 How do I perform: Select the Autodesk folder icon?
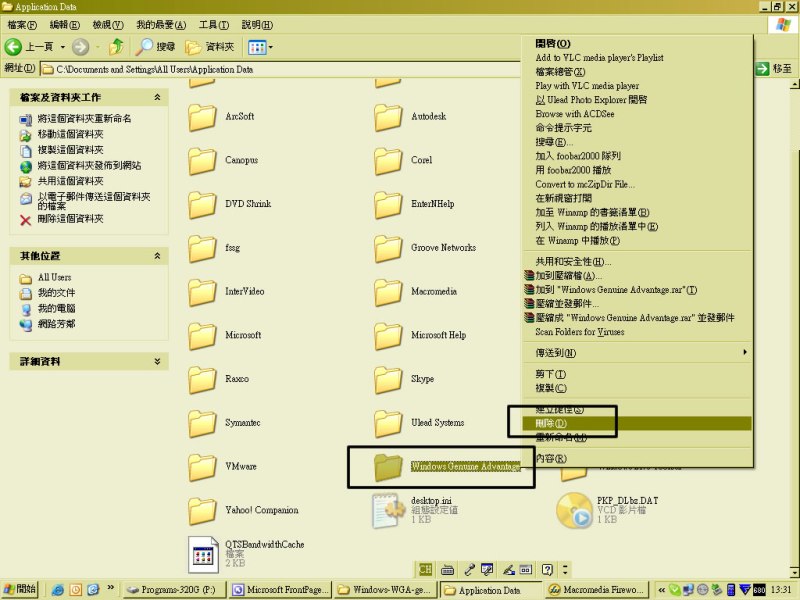[388, 117]
